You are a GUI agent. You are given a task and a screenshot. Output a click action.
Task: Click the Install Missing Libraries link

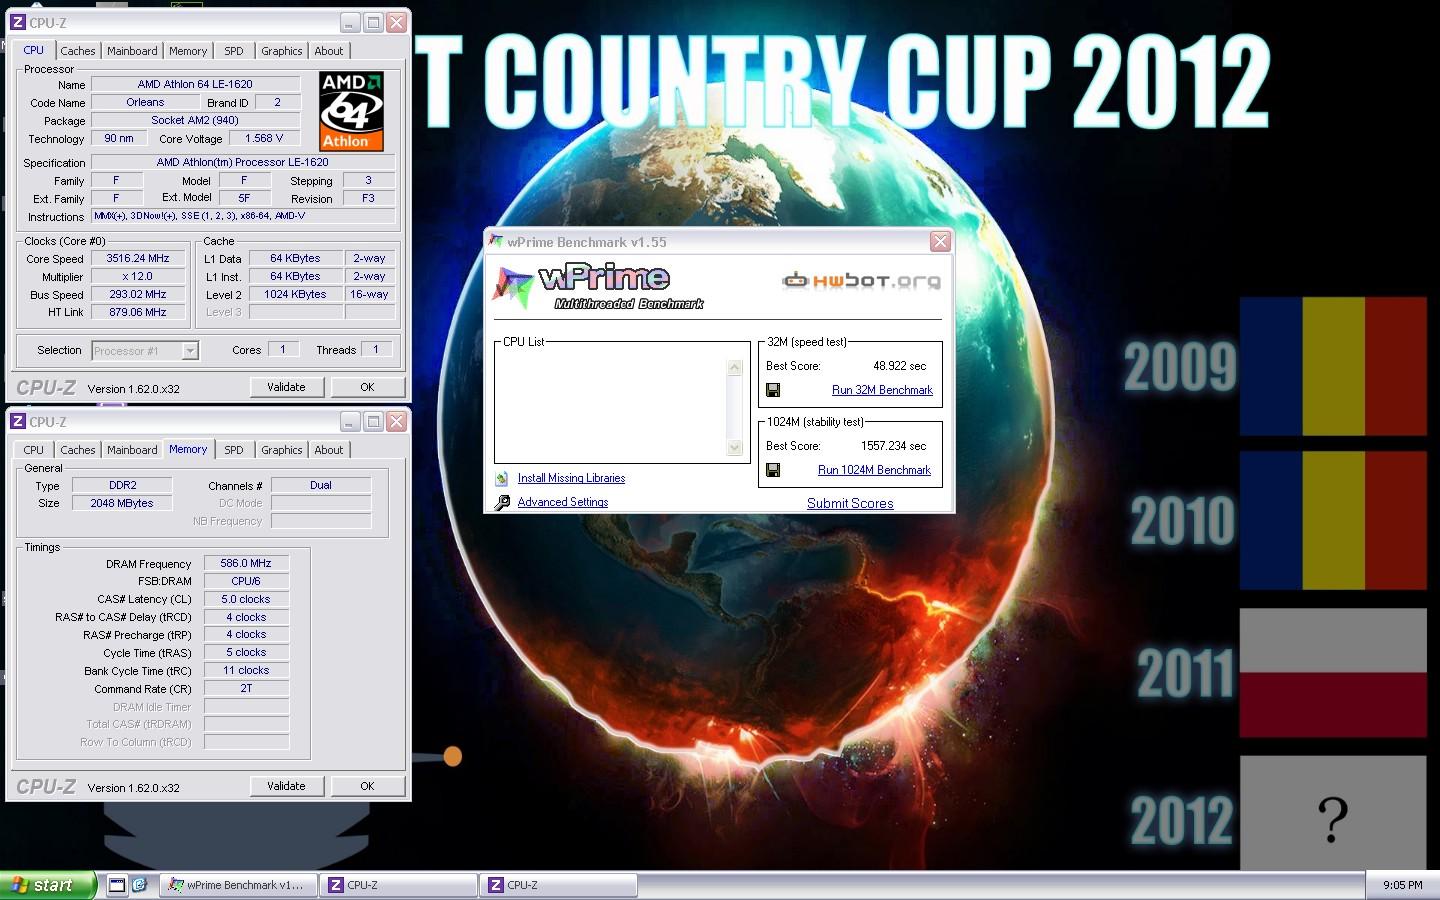point(571,478)
